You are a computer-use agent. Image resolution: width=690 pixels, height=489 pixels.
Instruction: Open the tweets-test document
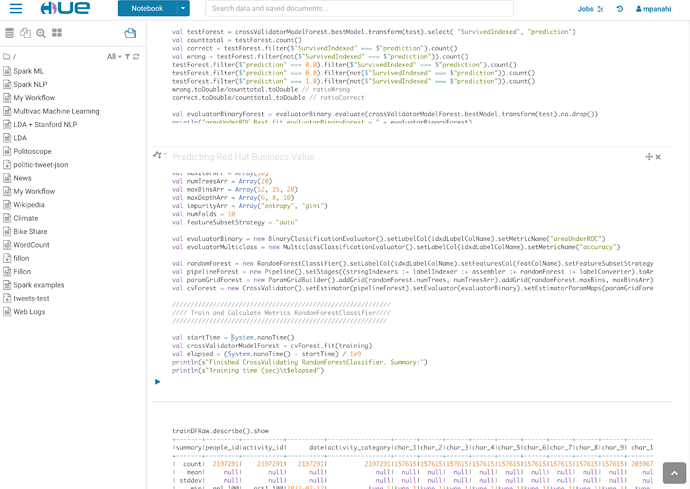[x=32, y=298]
